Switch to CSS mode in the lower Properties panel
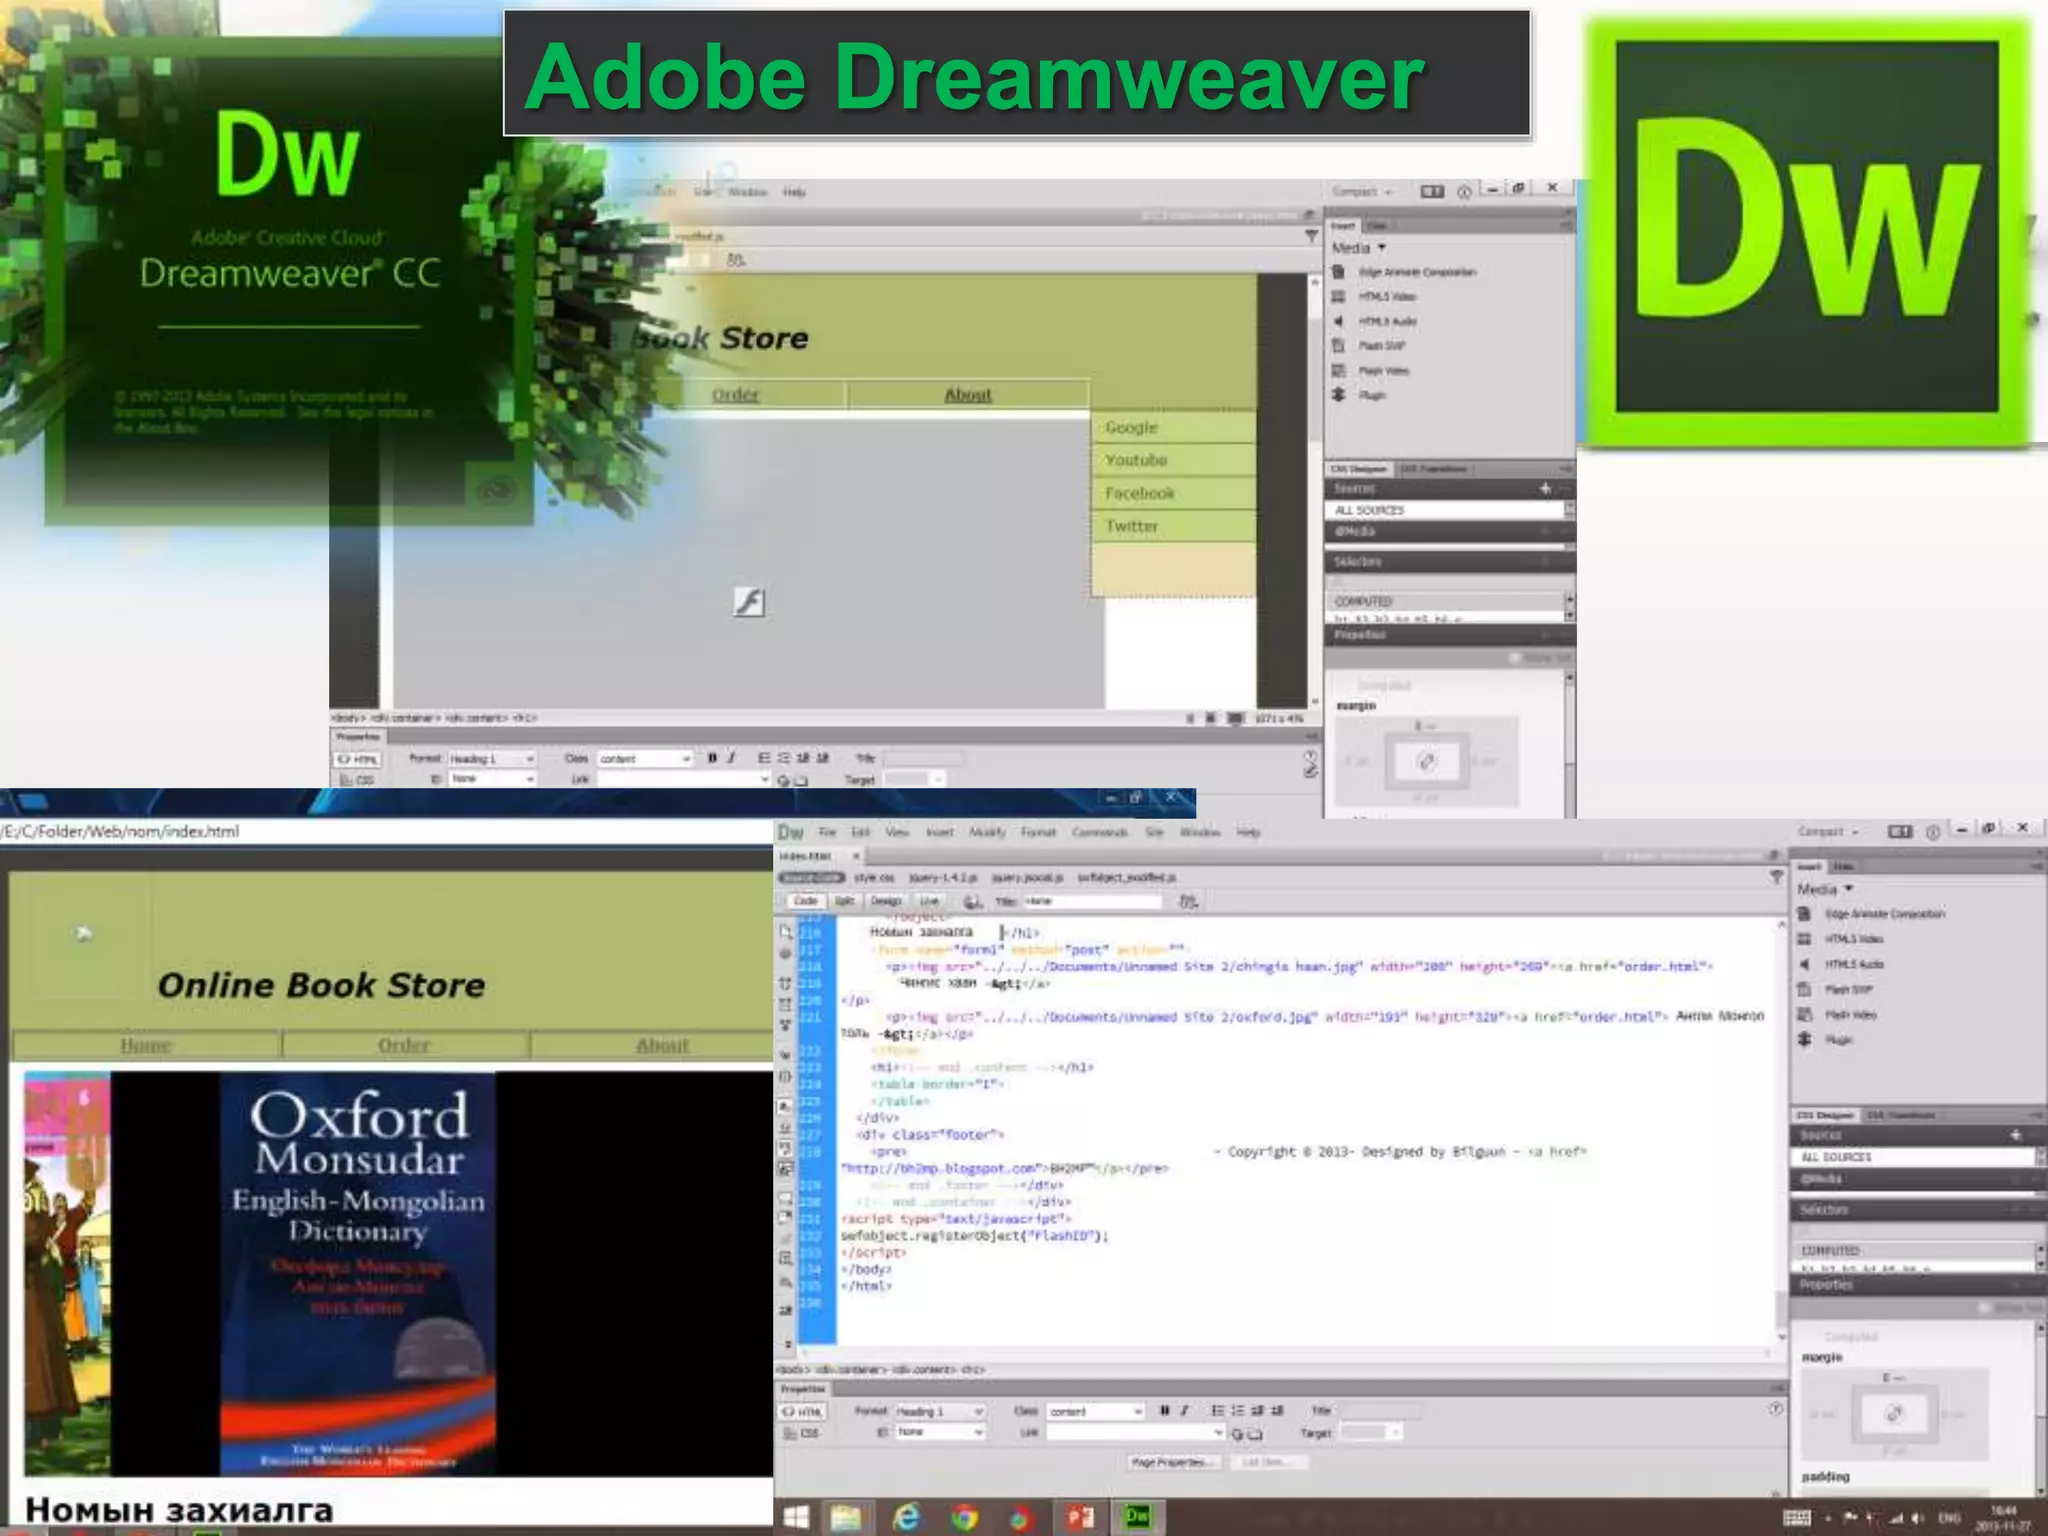The height and width of the screenshot is (1536, 2048). [803, 1433]
